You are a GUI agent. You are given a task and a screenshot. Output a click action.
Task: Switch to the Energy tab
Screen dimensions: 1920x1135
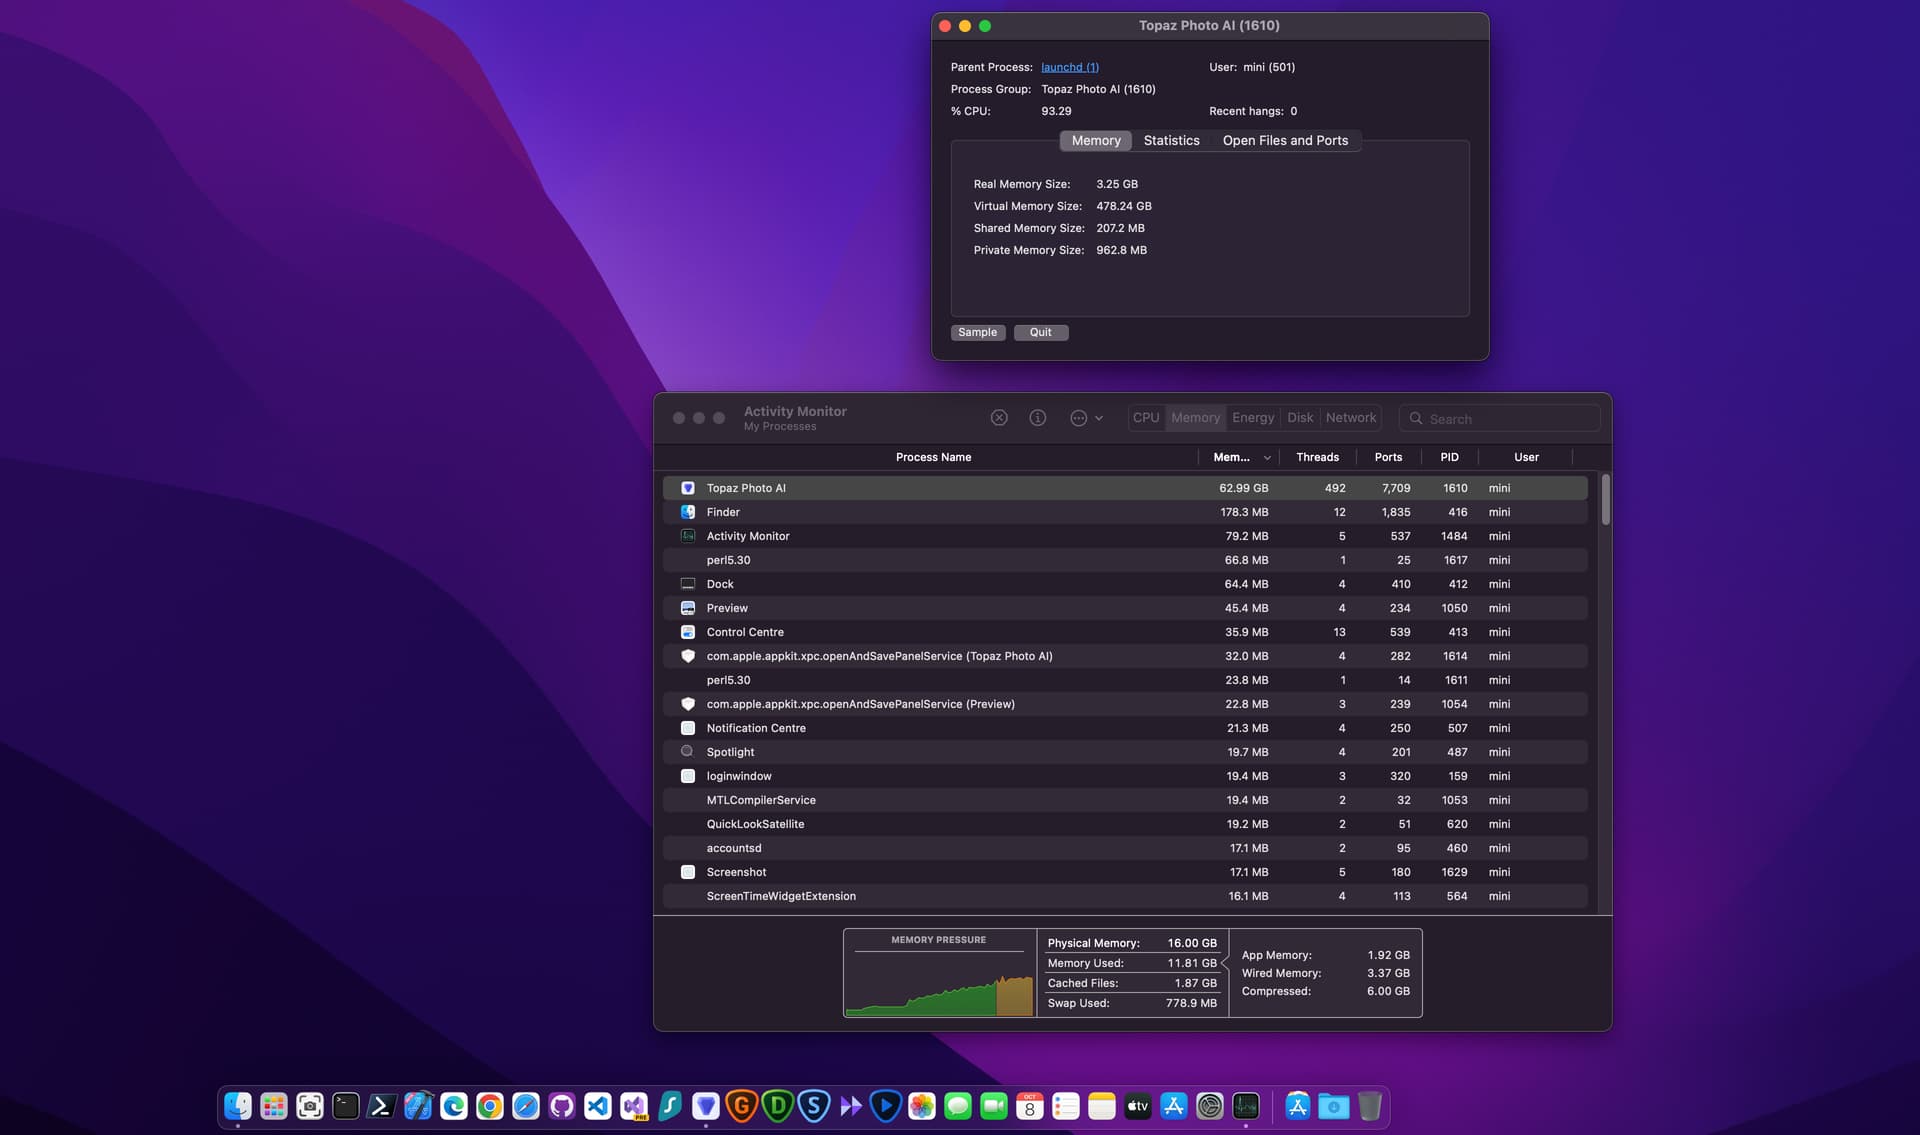[x=1252, y=418]
